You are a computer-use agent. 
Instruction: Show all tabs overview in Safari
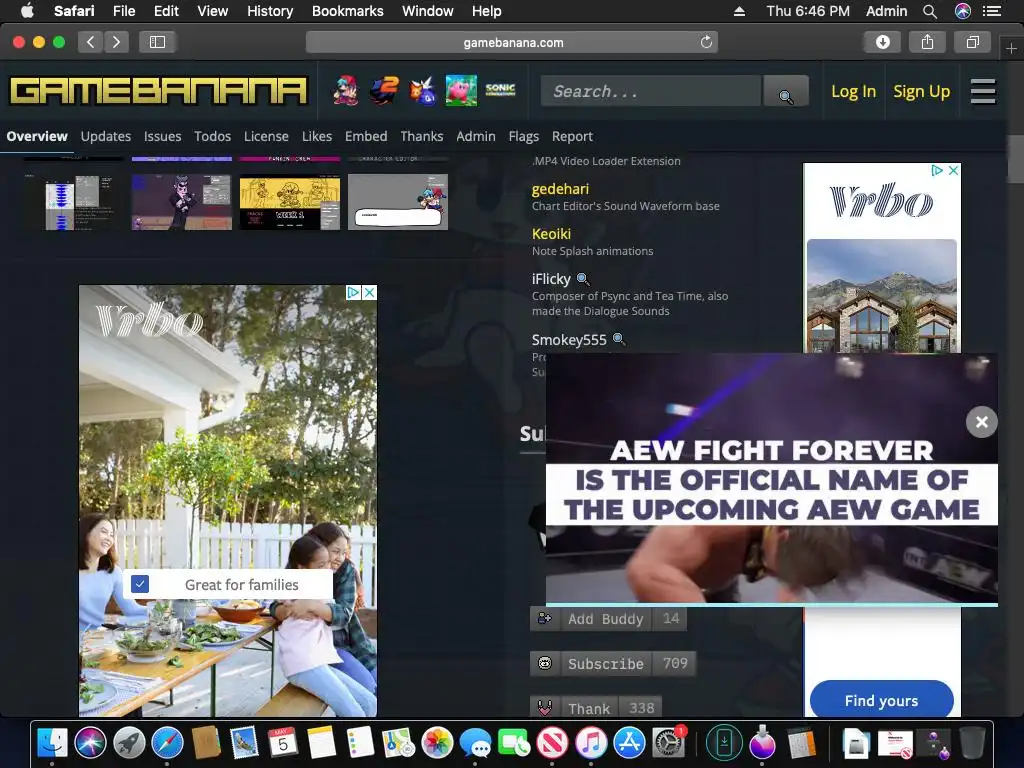pyautogui.click(x=972, y=42)
